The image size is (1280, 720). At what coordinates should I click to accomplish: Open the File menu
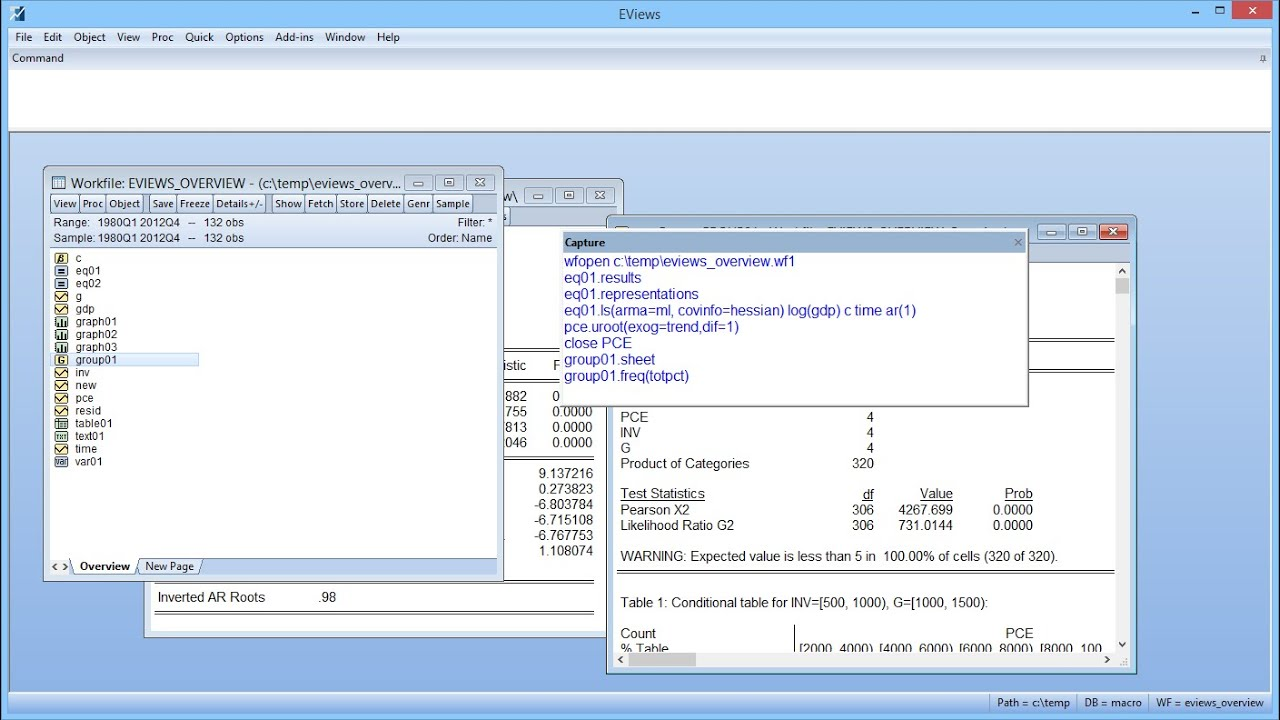(x=24, y=37)
